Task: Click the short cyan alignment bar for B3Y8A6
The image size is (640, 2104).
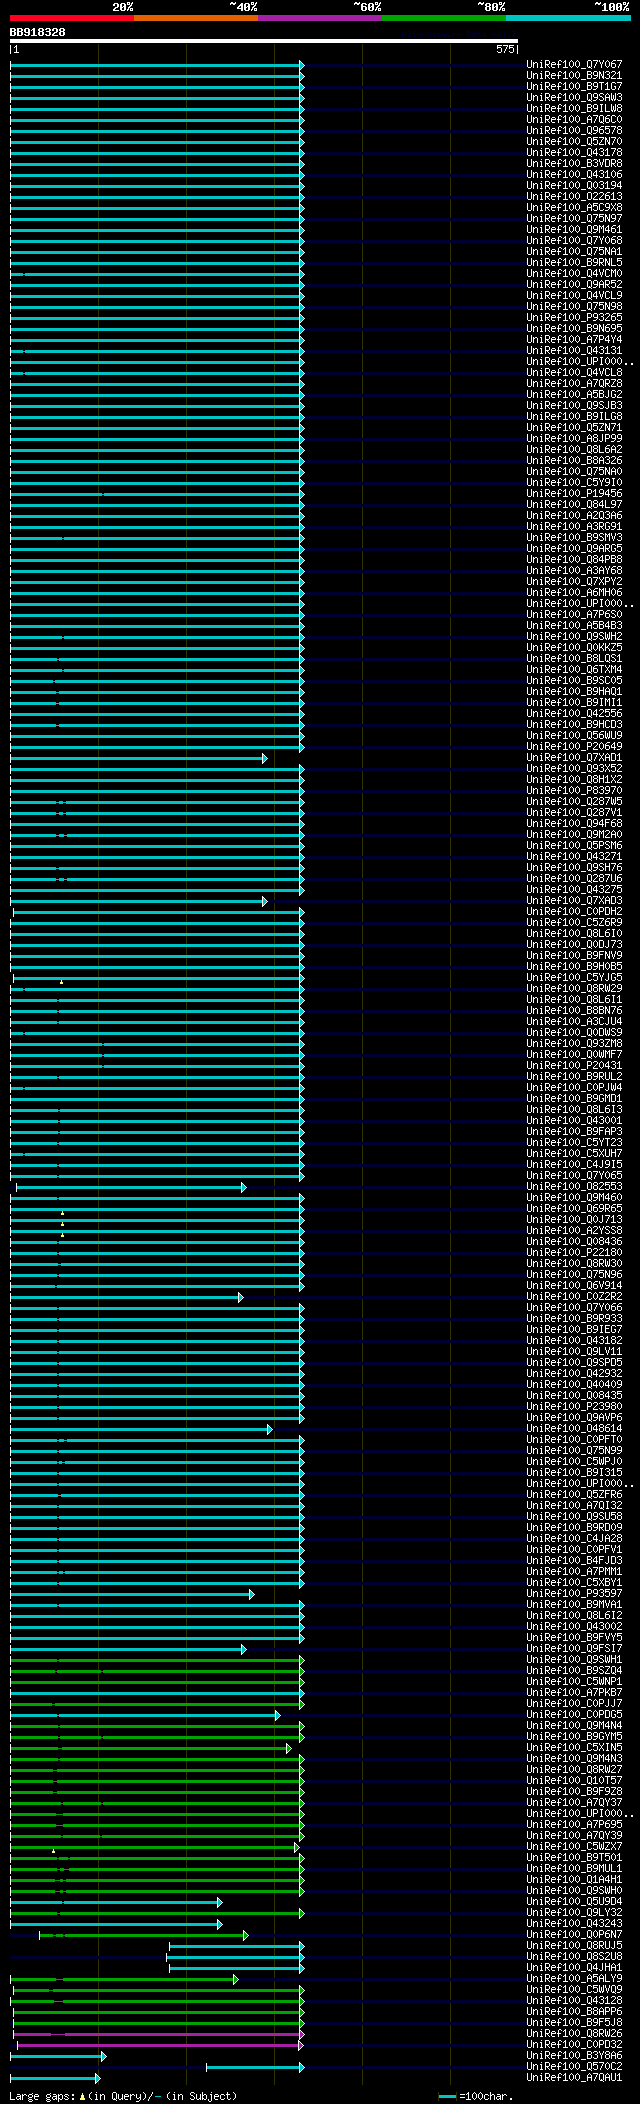Action: point(58,2056)
